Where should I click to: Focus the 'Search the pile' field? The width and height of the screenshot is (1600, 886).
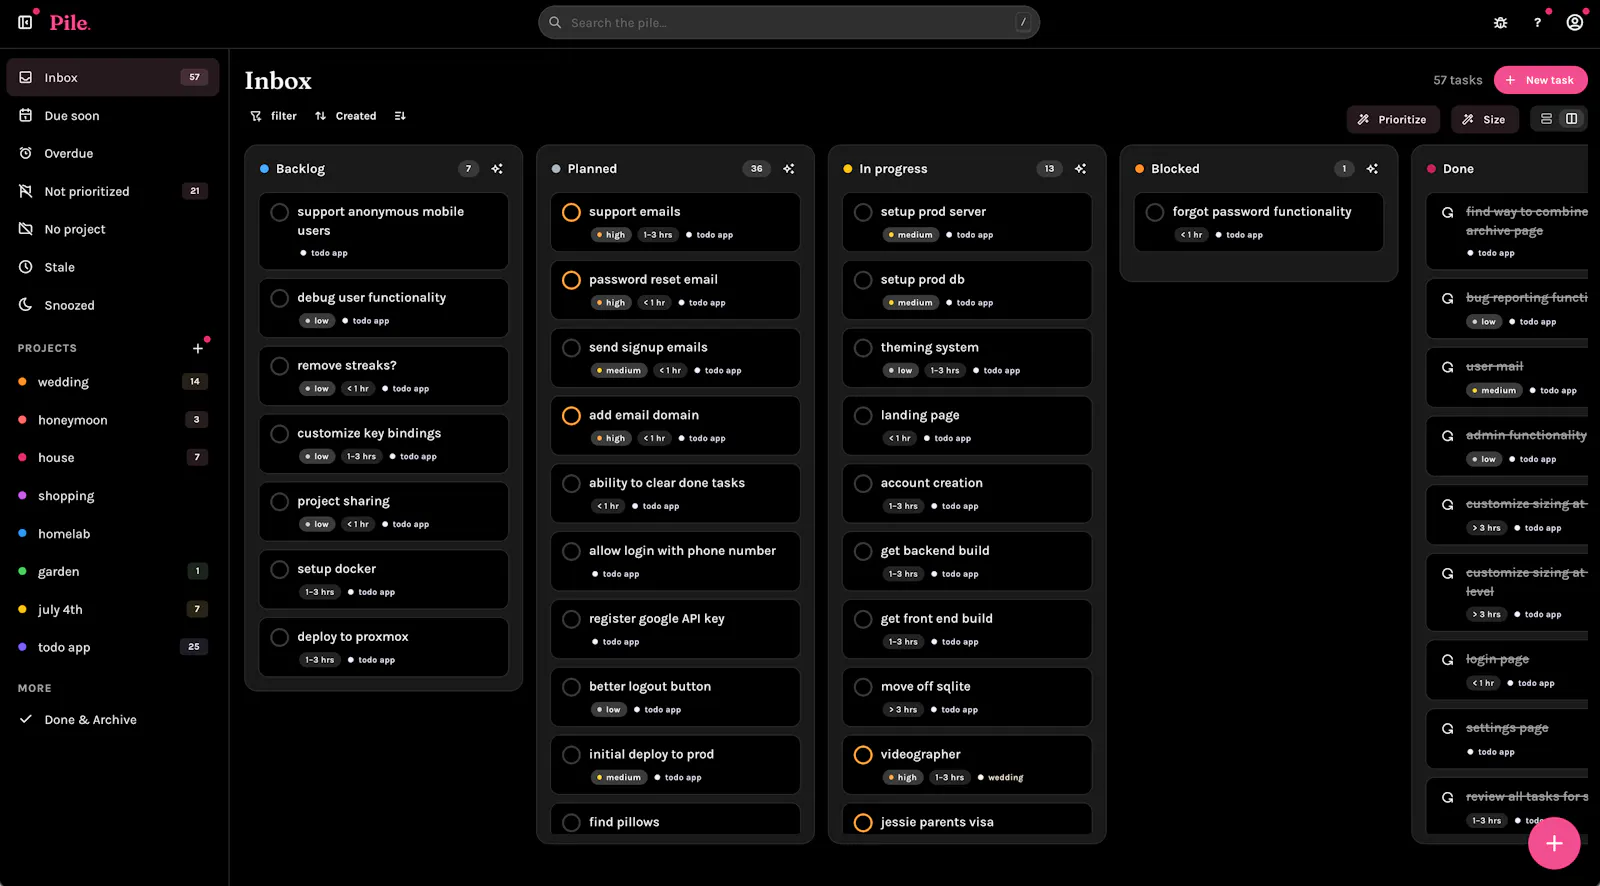click(789, 22)
